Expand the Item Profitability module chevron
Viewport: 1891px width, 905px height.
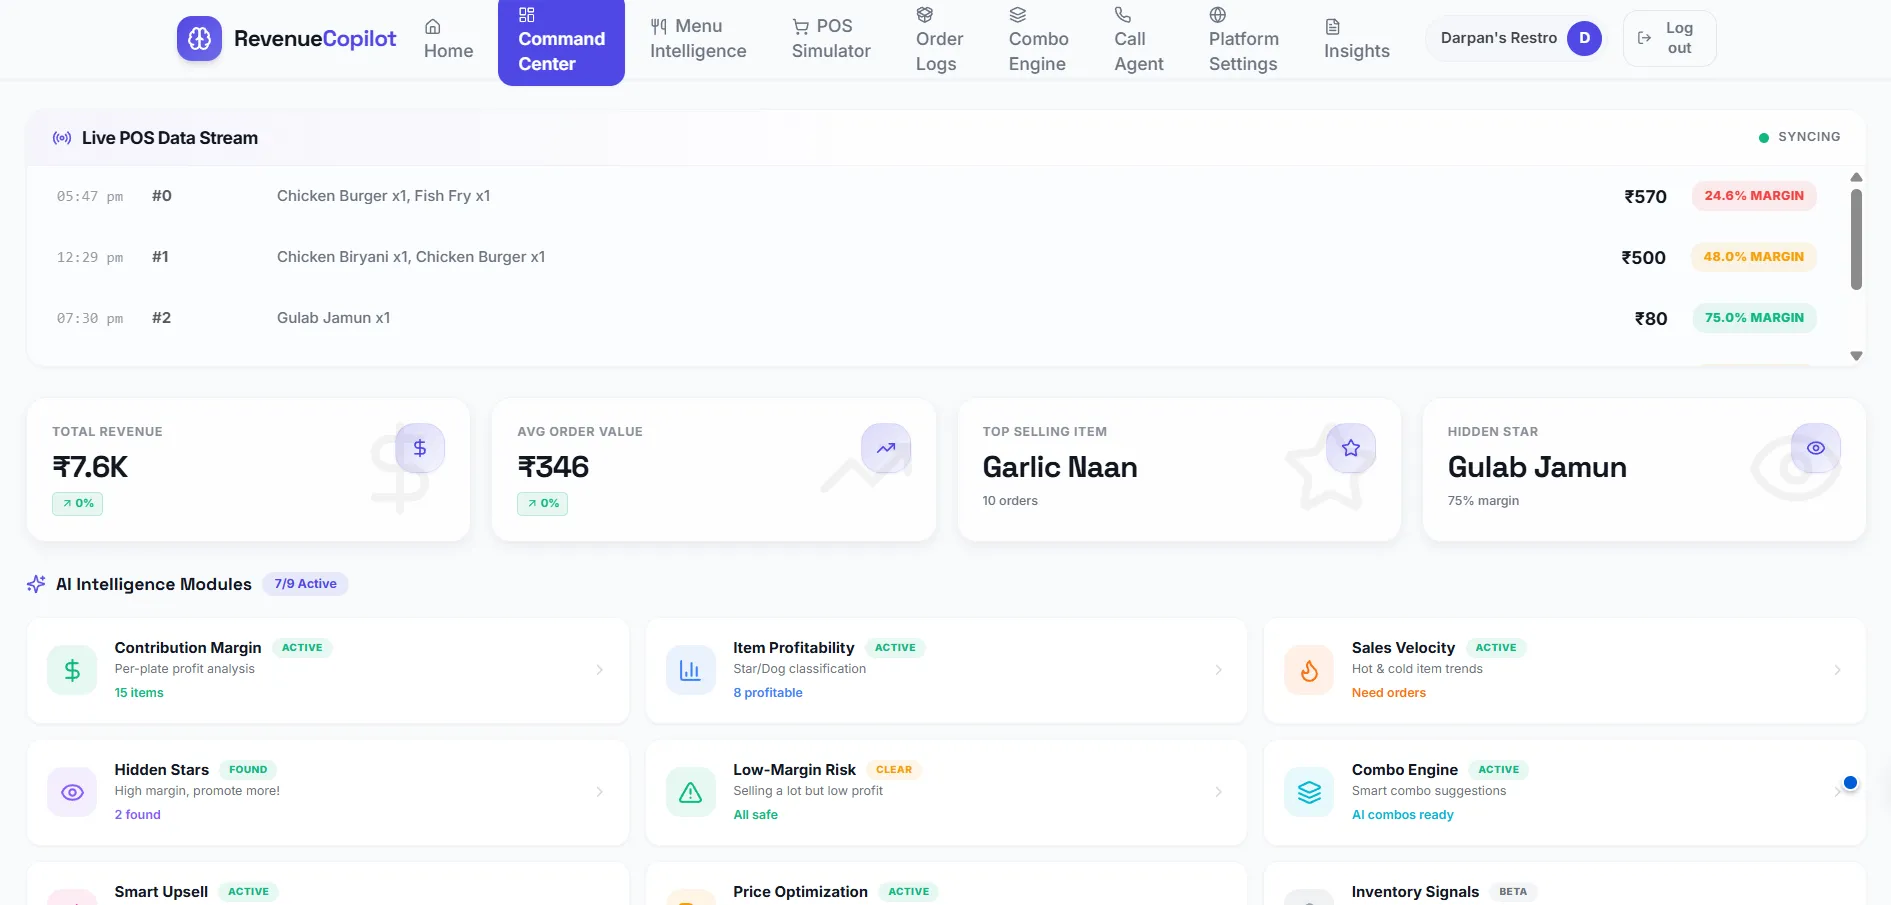tap(1218, 670)
